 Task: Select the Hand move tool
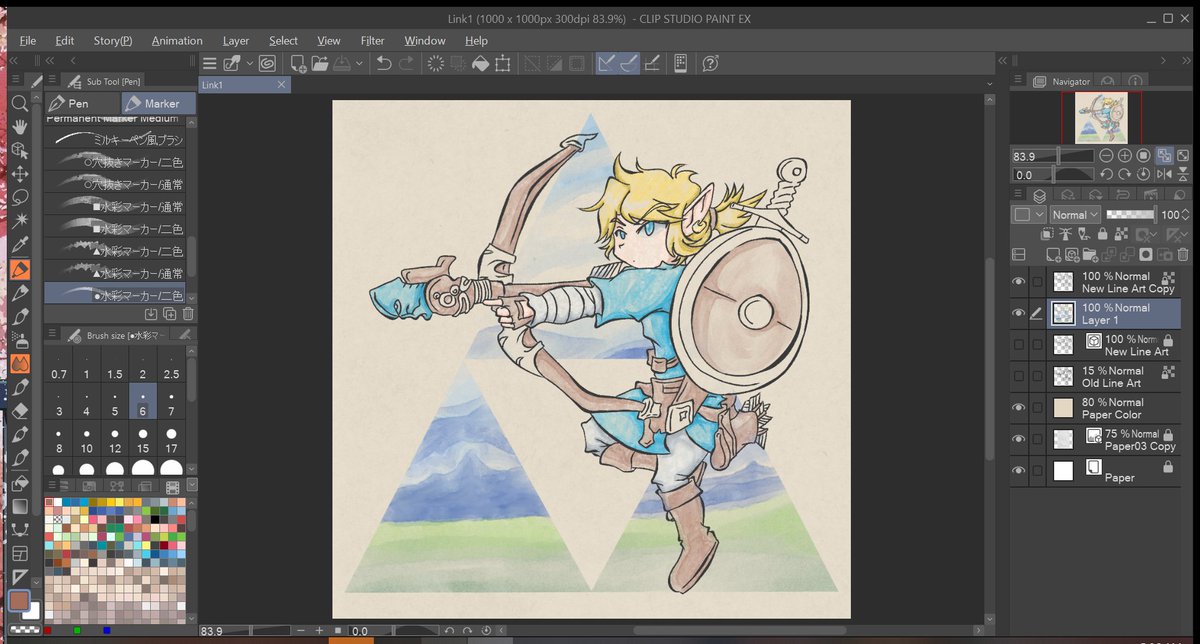click(19, 126)
